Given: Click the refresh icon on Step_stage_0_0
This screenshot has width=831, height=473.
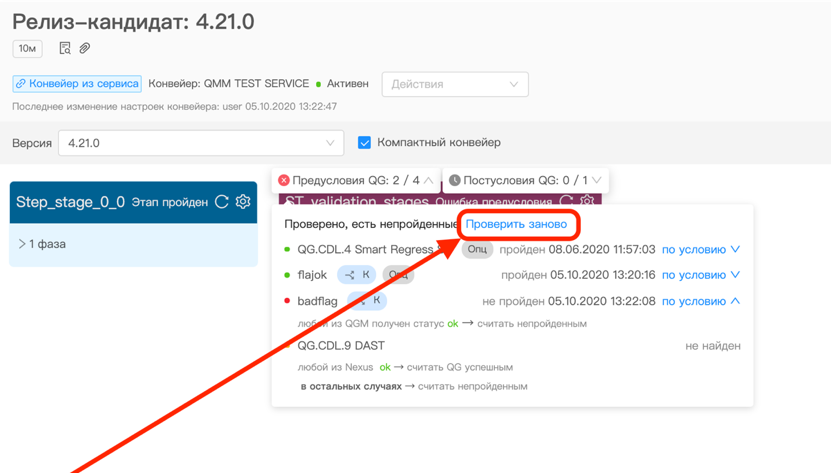Looking at the screenshot, I should point(222,202).
